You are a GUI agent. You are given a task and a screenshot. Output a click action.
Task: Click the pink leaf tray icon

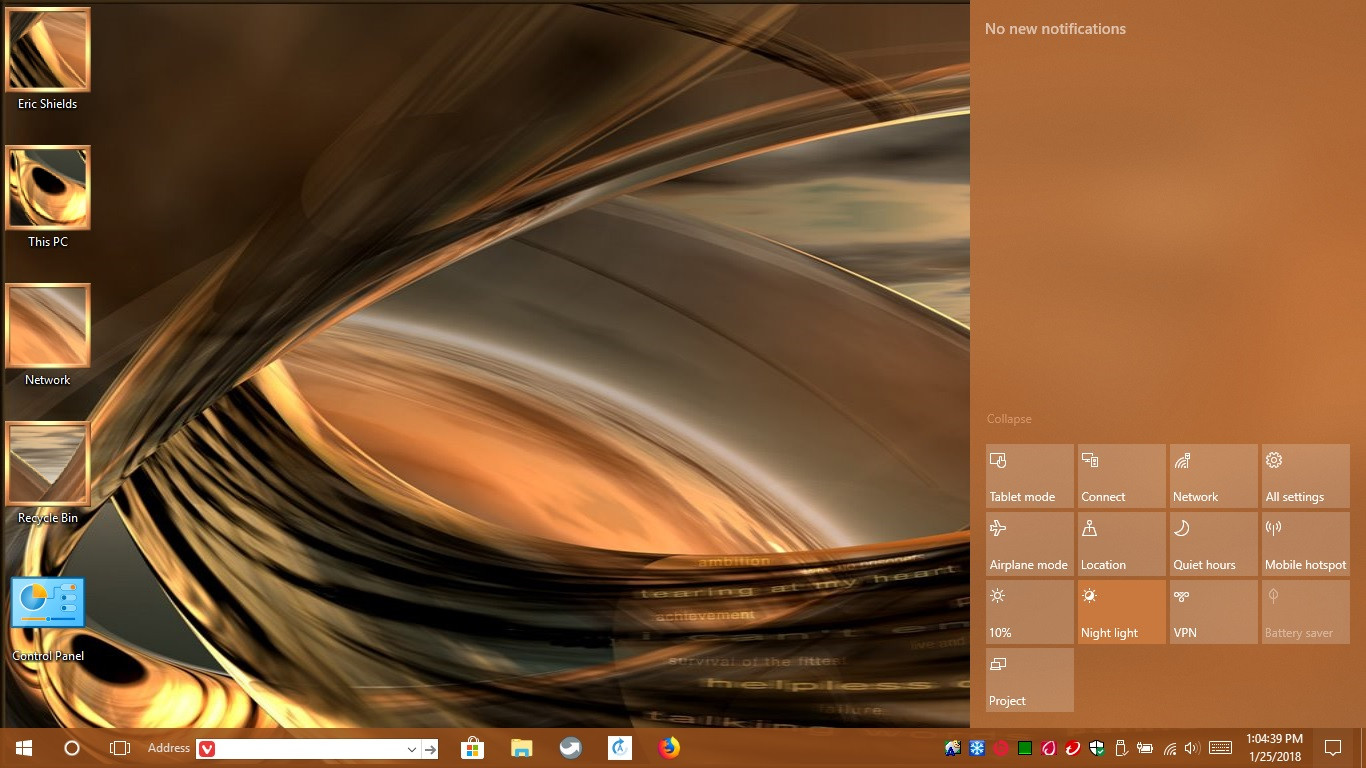coord(1049,748)
